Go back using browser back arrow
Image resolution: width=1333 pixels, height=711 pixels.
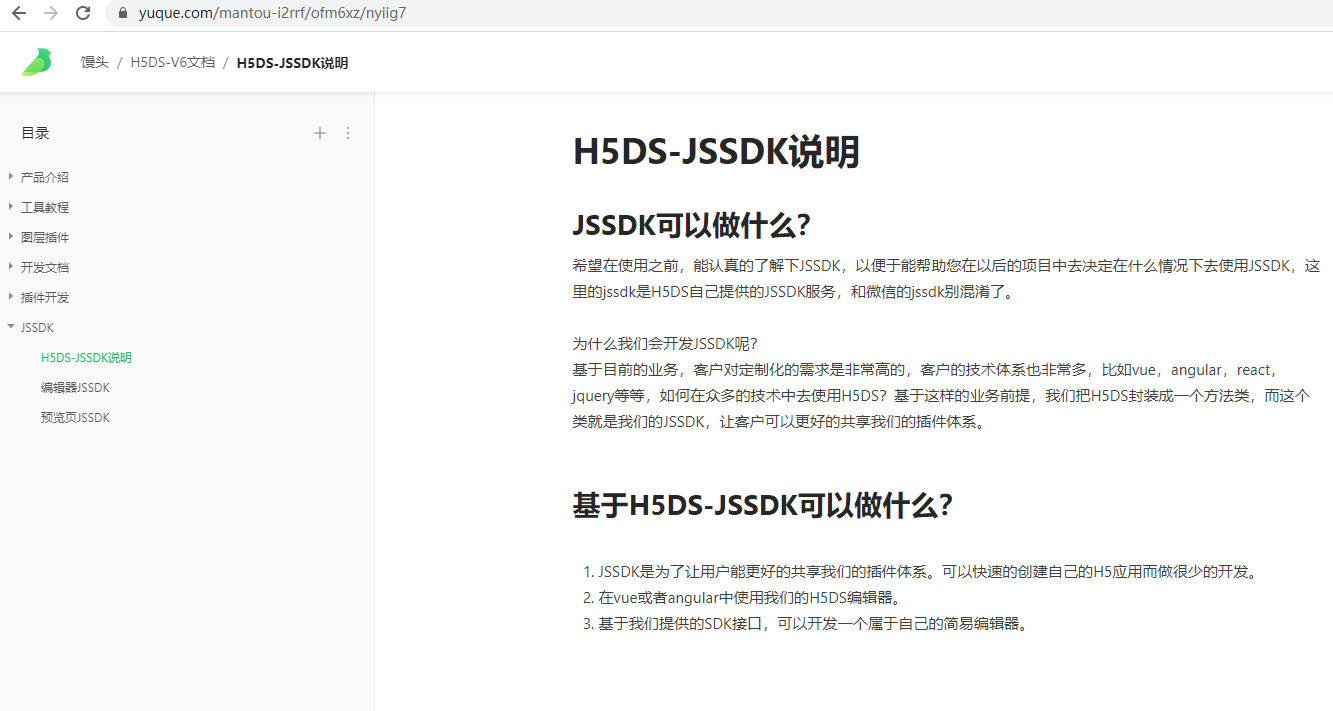point(18,13)
